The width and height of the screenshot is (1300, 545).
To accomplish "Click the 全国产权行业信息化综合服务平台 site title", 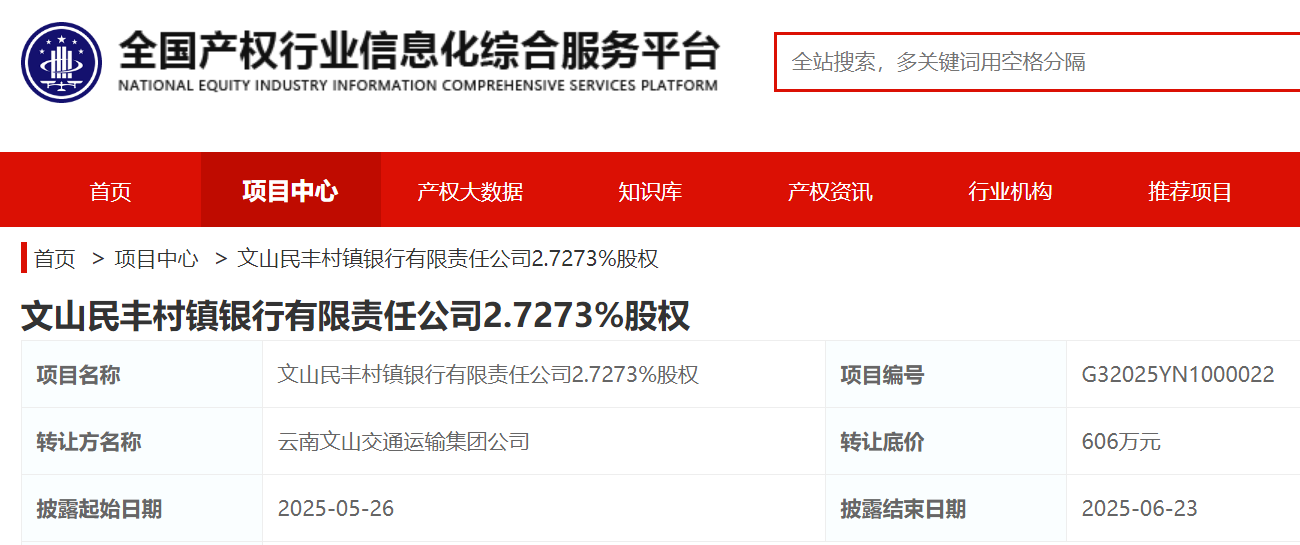I will pos(418,50).
